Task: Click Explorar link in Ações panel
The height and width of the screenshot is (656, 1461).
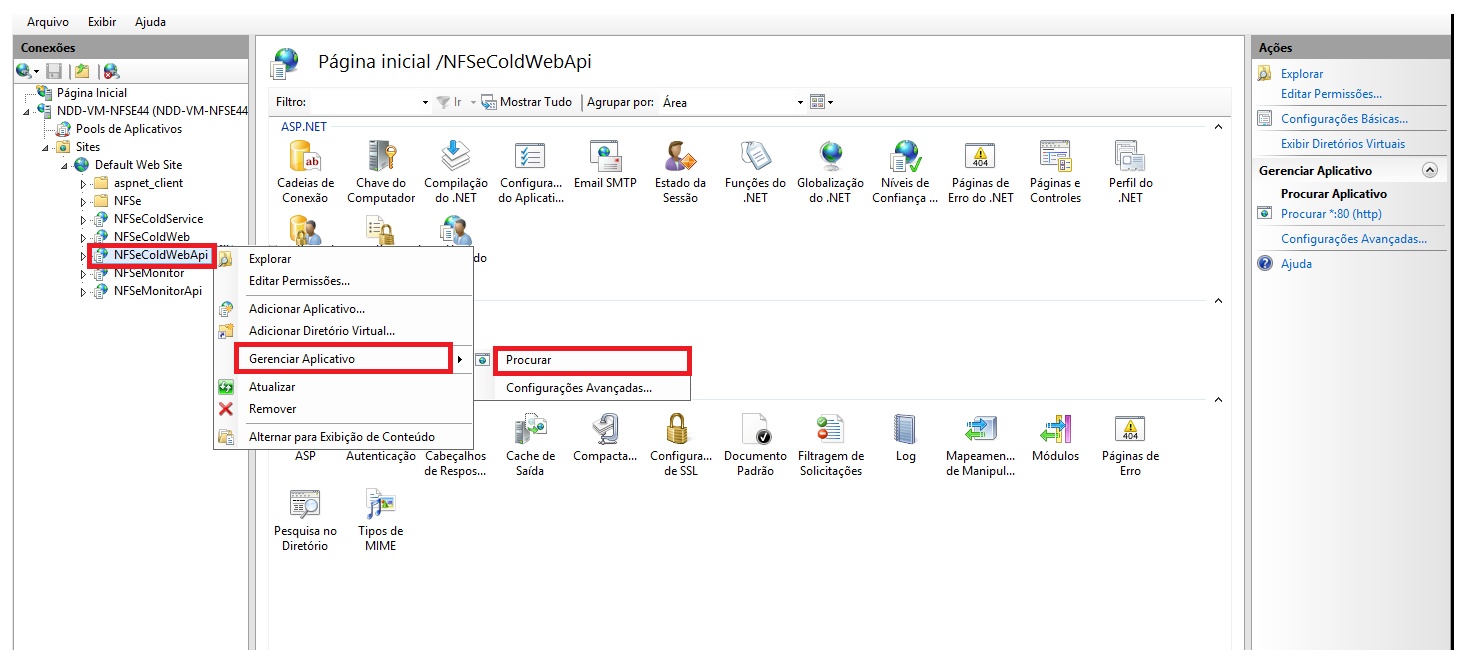Action: [1302, 74]
